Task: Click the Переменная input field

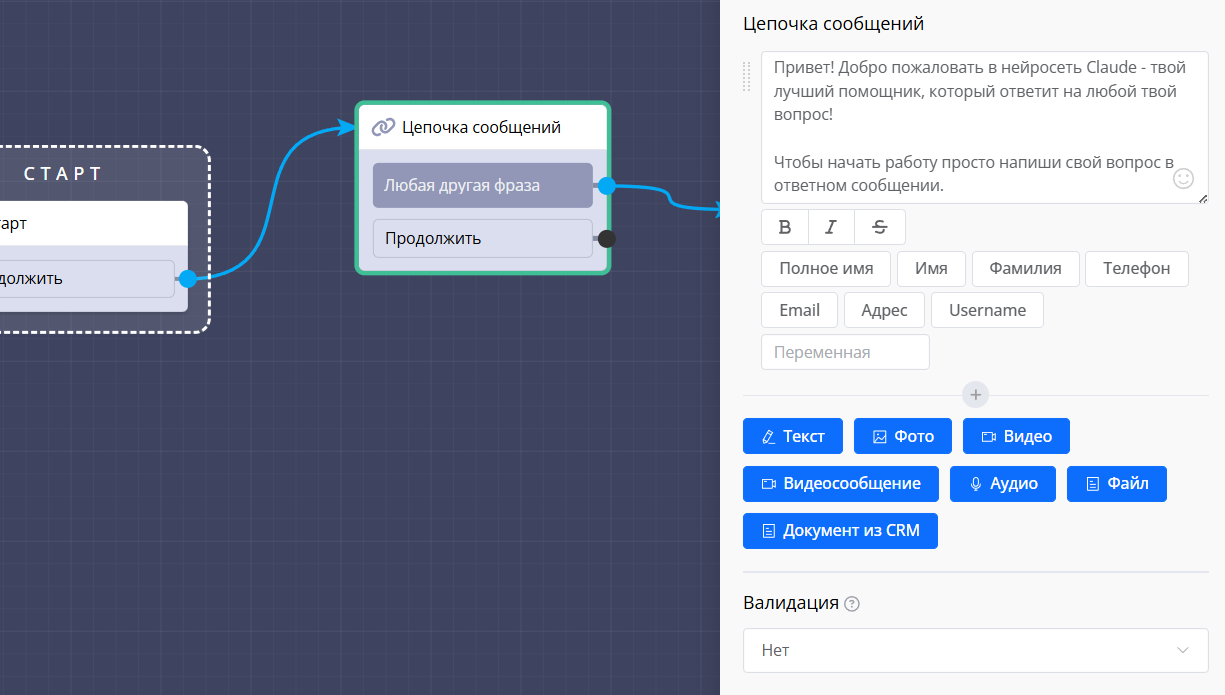Action: (x=845, y=352)
